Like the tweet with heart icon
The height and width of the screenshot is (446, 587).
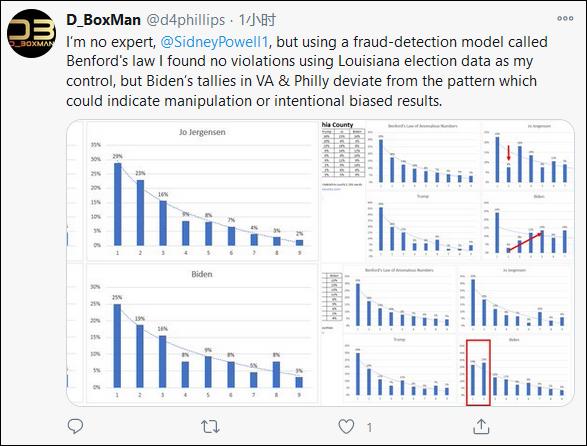click(346, 427)
